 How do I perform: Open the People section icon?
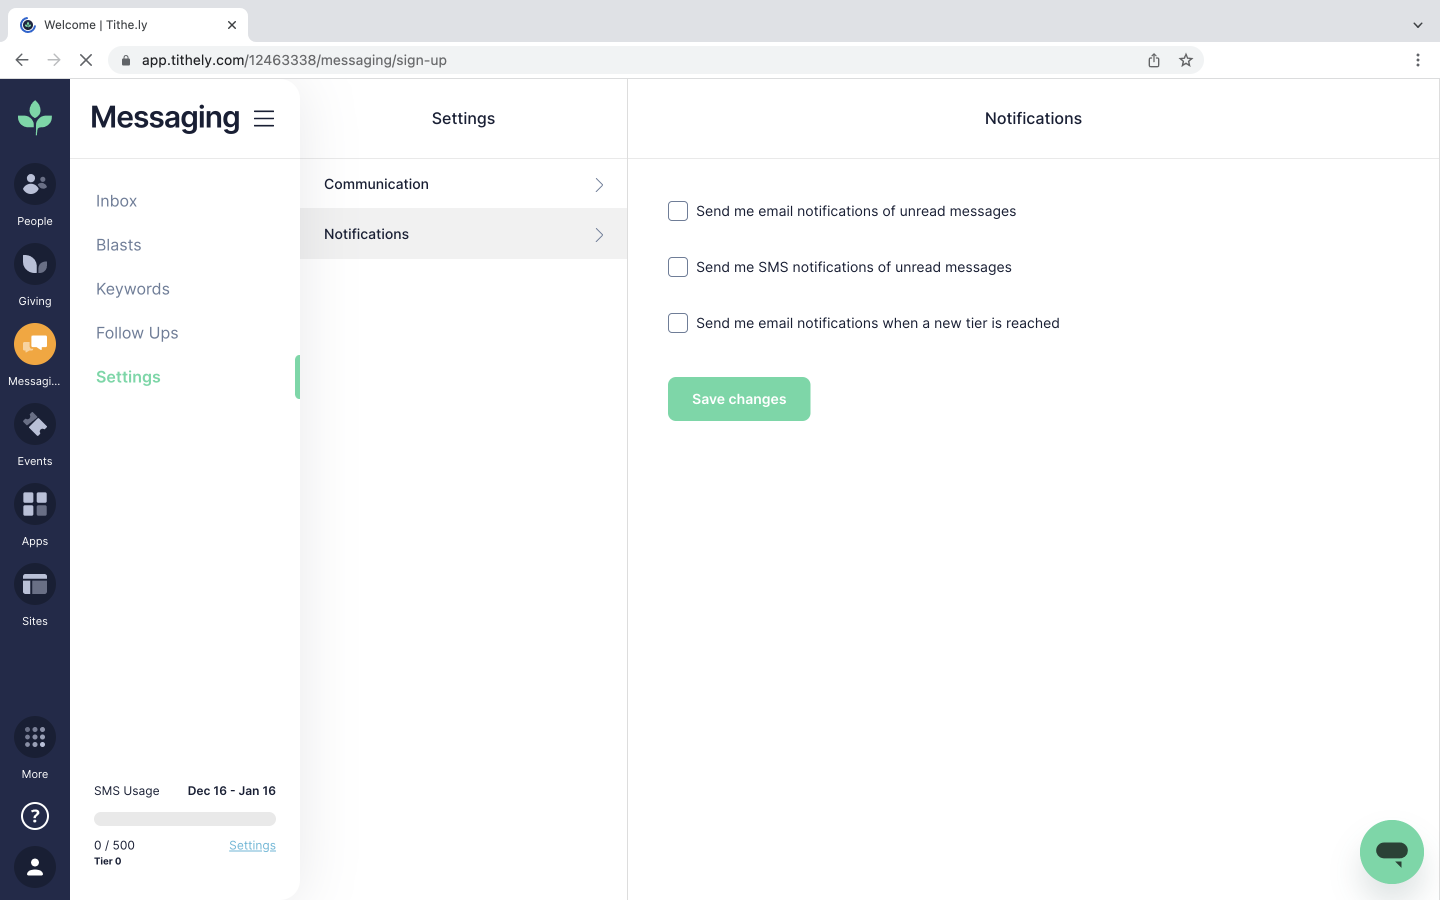[x=35, y=184]
